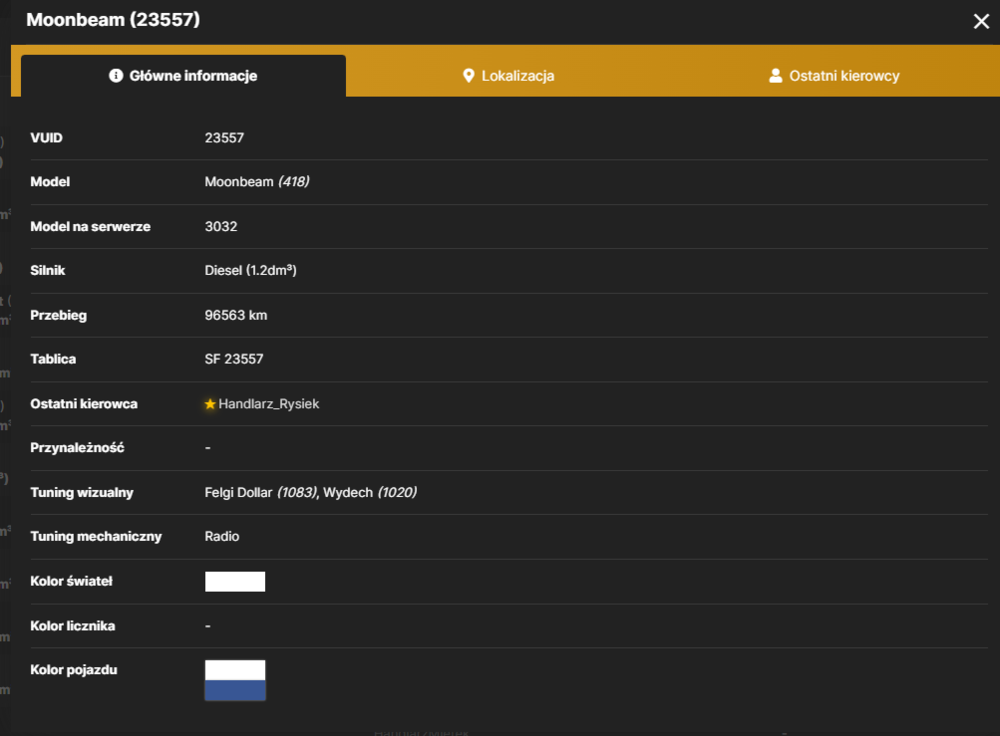The height and width of the screenshot is (736, 1000).
Task: Click the white Kolor świateł swatch
Action: click(235, 581)
